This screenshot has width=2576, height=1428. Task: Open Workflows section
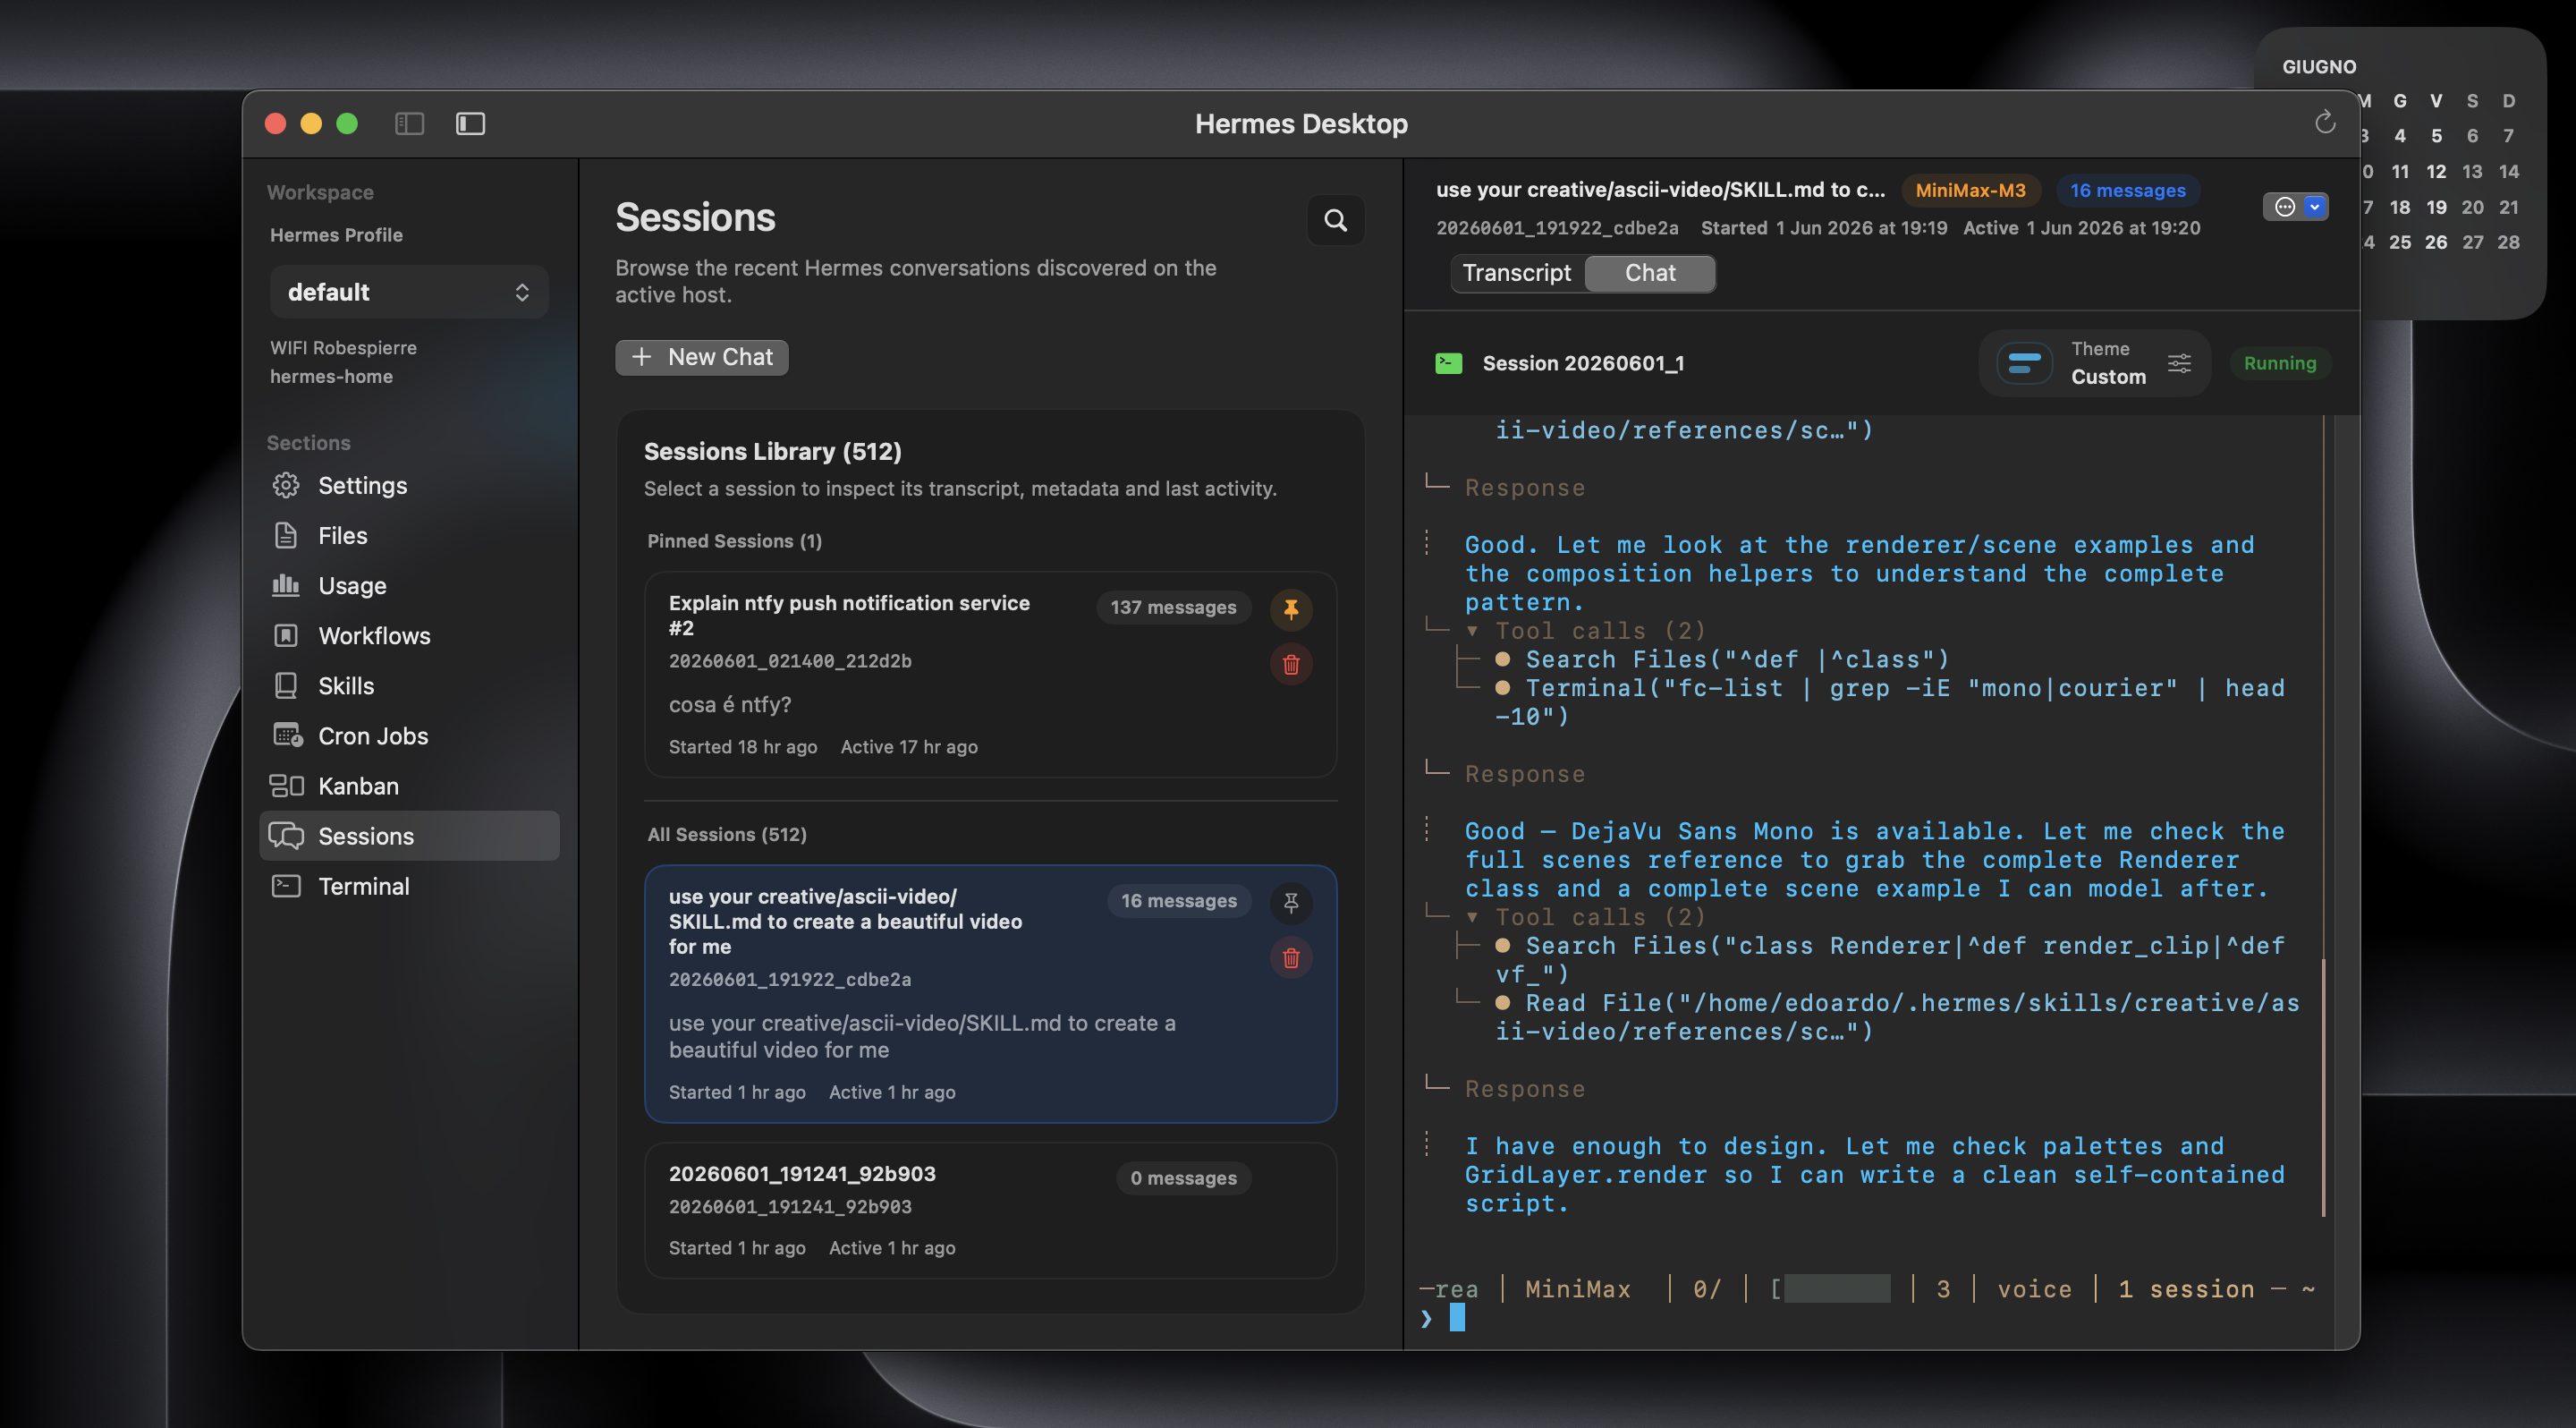pyautogui.click(x=410, y=635)
